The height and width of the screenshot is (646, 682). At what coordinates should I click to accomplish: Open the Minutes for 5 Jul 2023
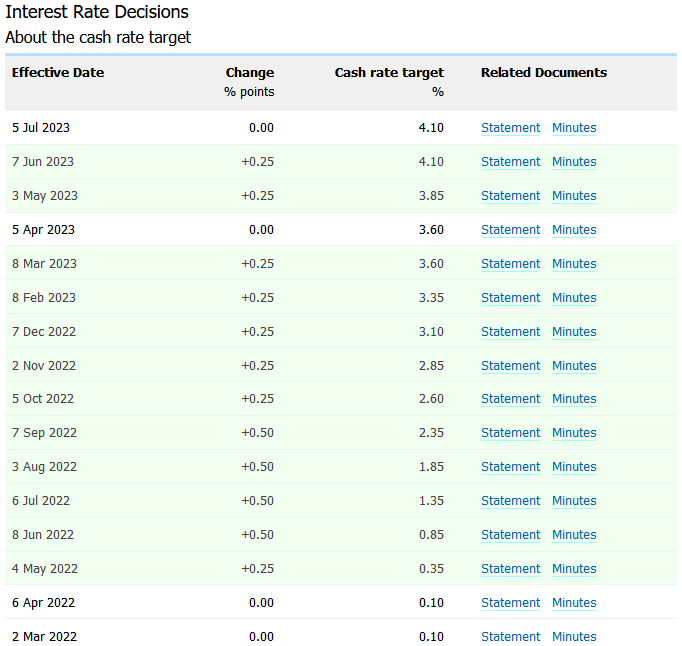[x=574, y=128]
